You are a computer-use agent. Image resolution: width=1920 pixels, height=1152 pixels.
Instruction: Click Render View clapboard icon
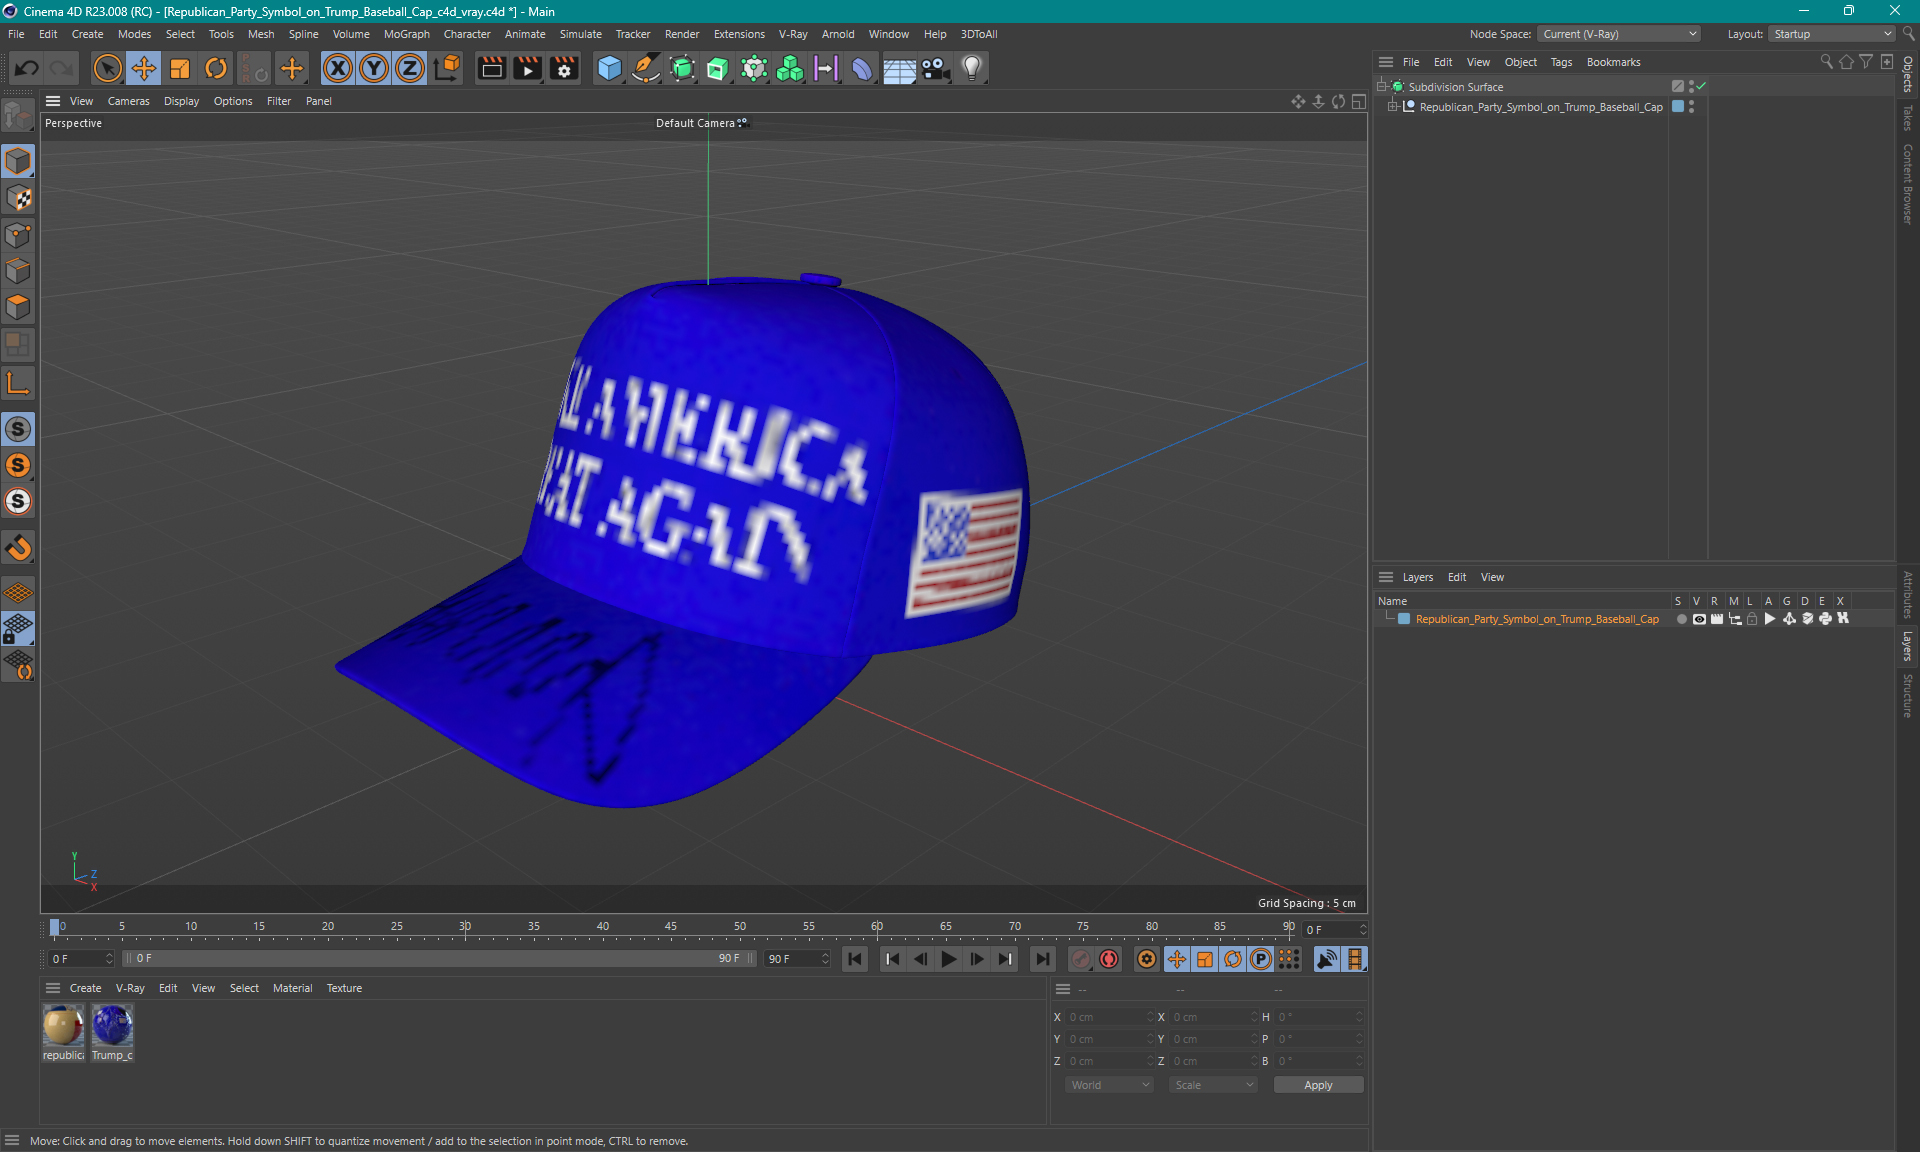pos(491,68)
